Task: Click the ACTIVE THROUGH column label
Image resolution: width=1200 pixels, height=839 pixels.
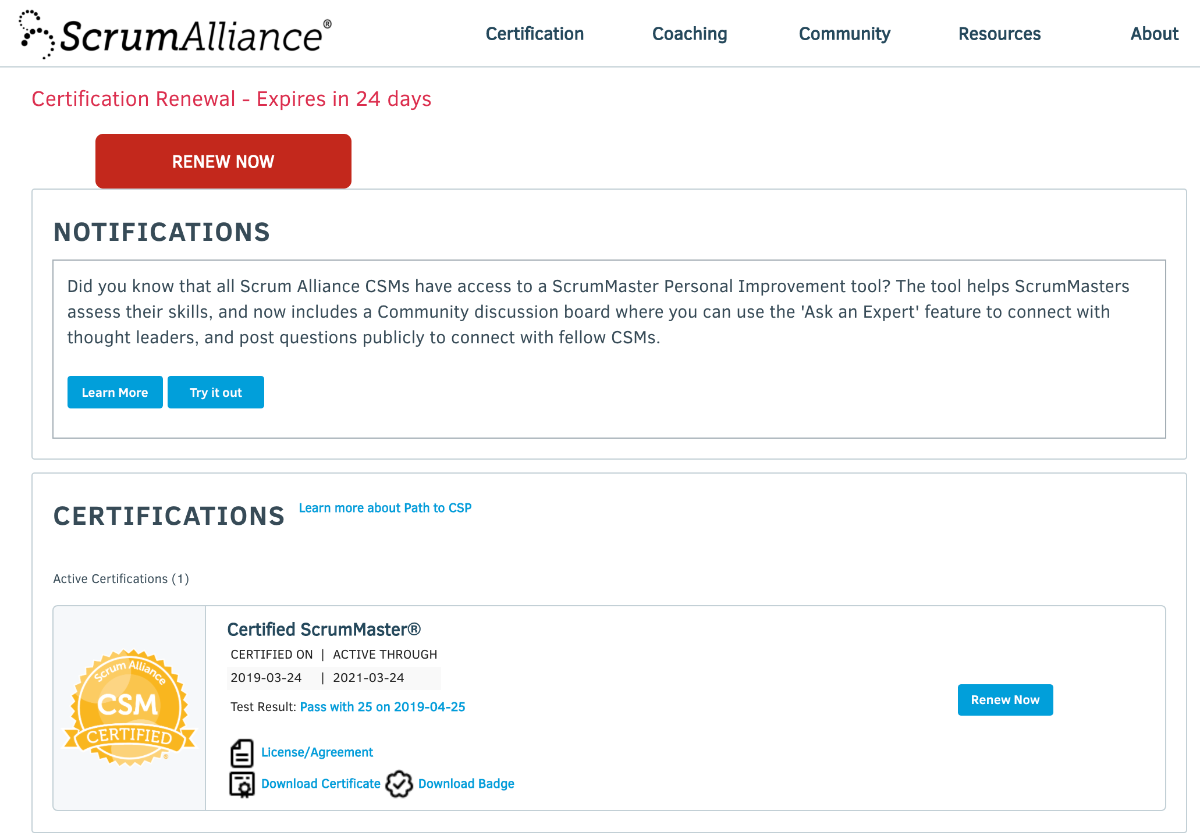Action: [x=385, y=655]
